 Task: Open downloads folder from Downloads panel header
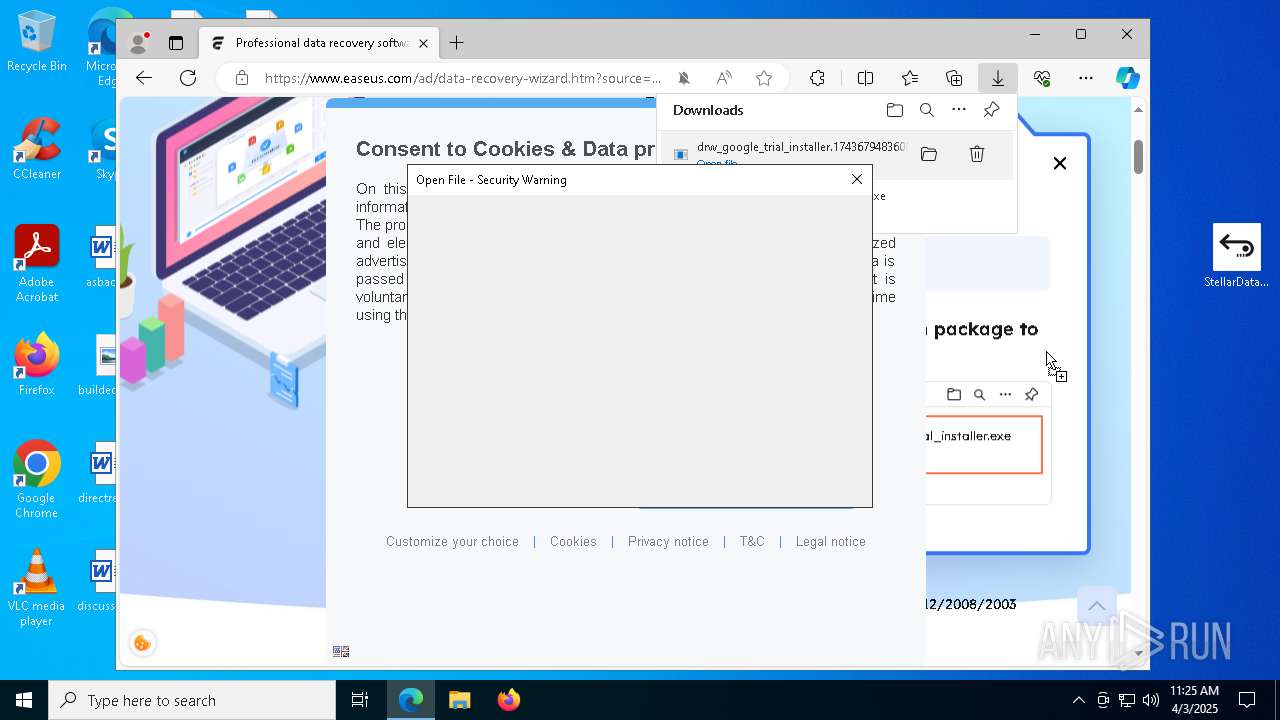pos(895,110)
